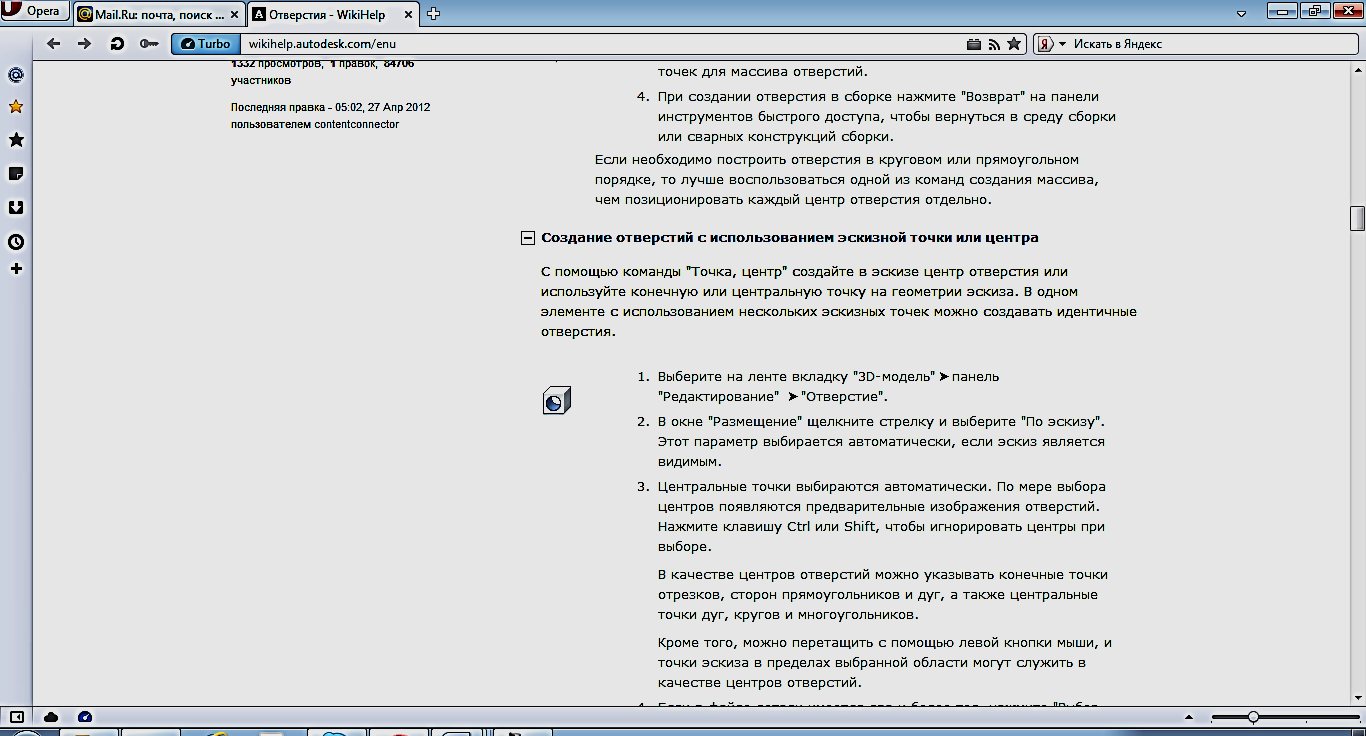The height and width of the screenshot is (736, 1366).
Task: Close the Отверстия - WikiHelp tab
Action: pos(407,14)
